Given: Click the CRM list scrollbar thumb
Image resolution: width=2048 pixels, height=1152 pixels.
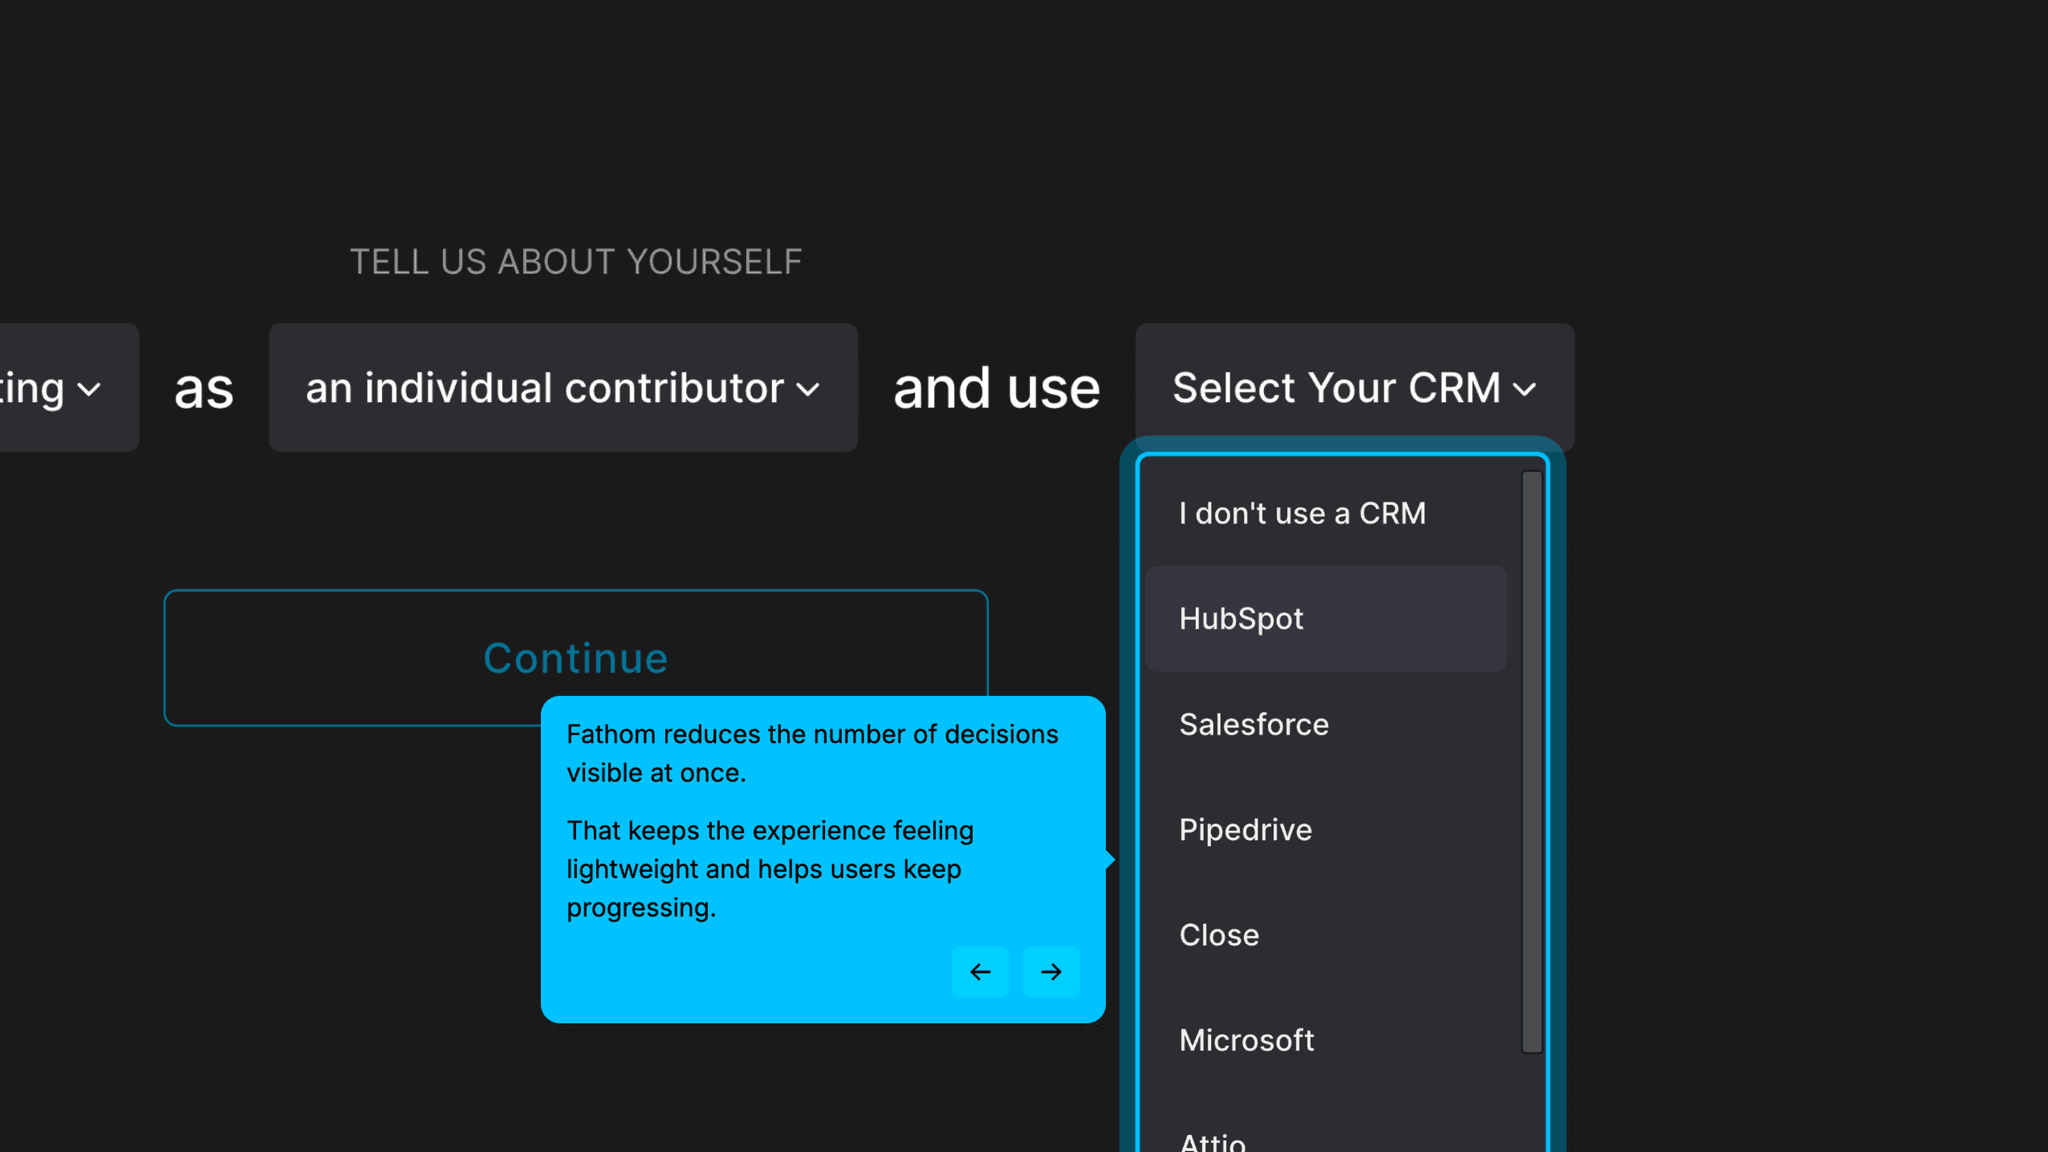Looking at the screenshot, I should pos(1531,760).
